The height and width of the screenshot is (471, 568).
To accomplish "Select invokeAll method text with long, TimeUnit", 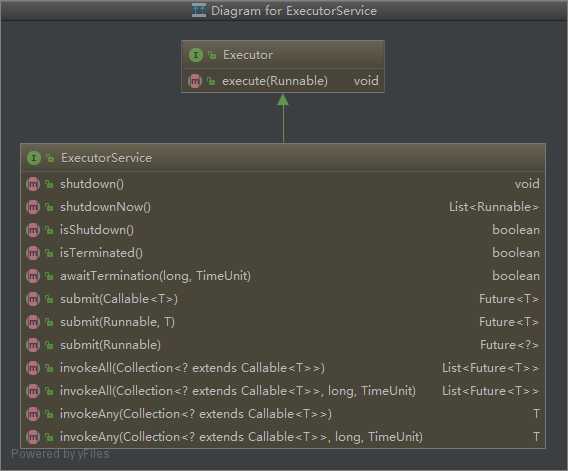I will click(238, 391).
